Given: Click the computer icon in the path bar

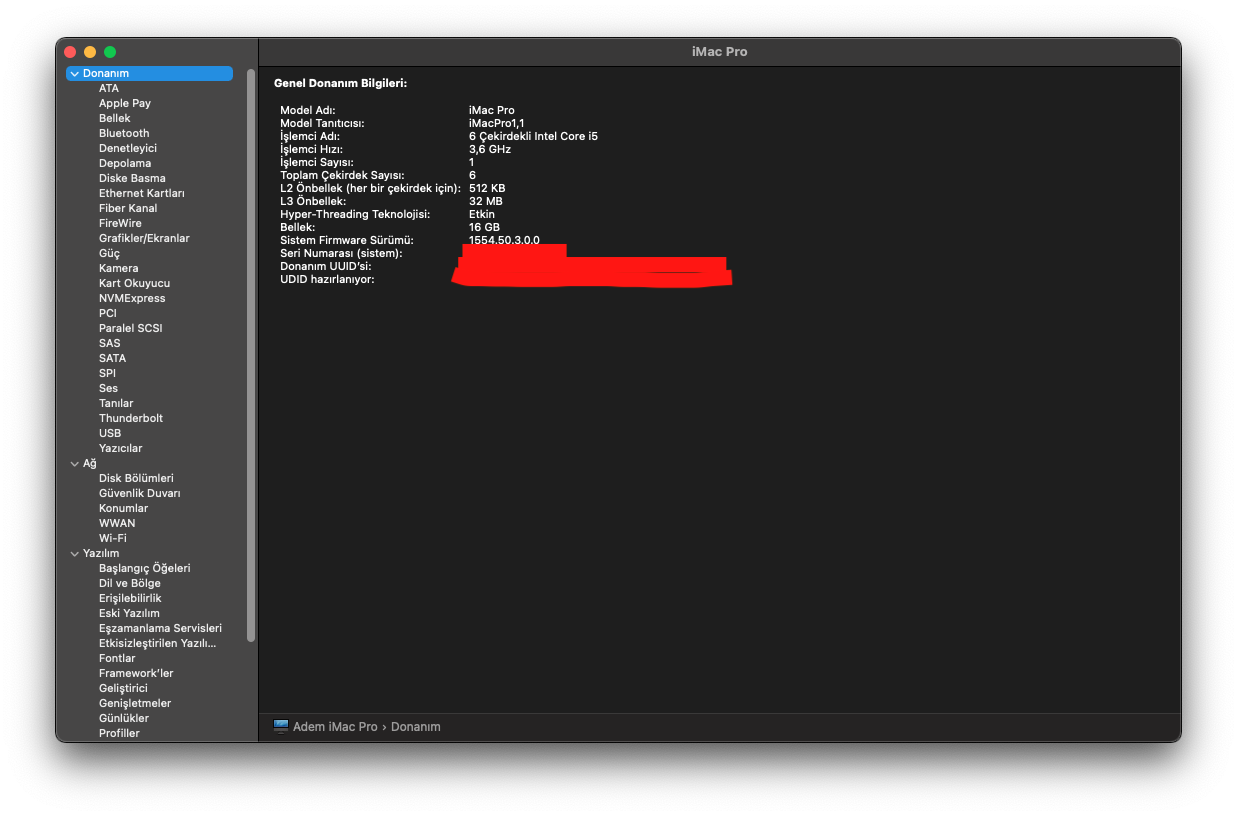Looking at the screenshot, I should point(281,727).
